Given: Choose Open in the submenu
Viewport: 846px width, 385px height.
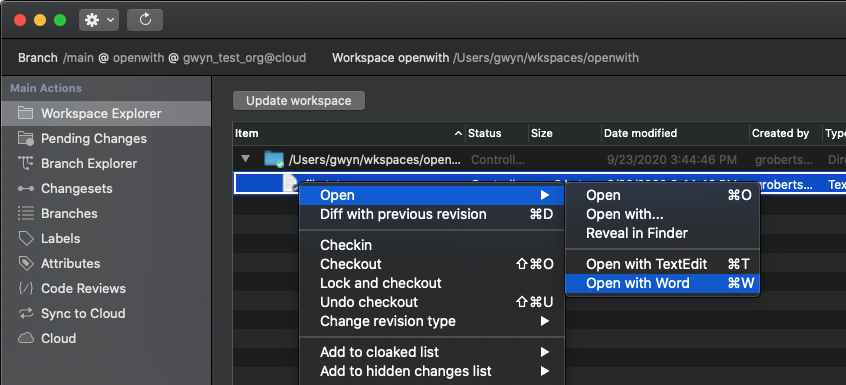Looking at the screenshot, I should point(663,195).
